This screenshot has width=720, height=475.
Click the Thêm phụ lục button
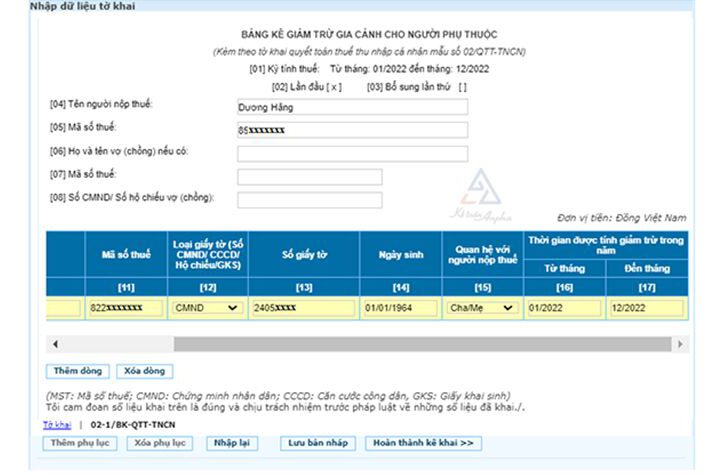[79, 442]
